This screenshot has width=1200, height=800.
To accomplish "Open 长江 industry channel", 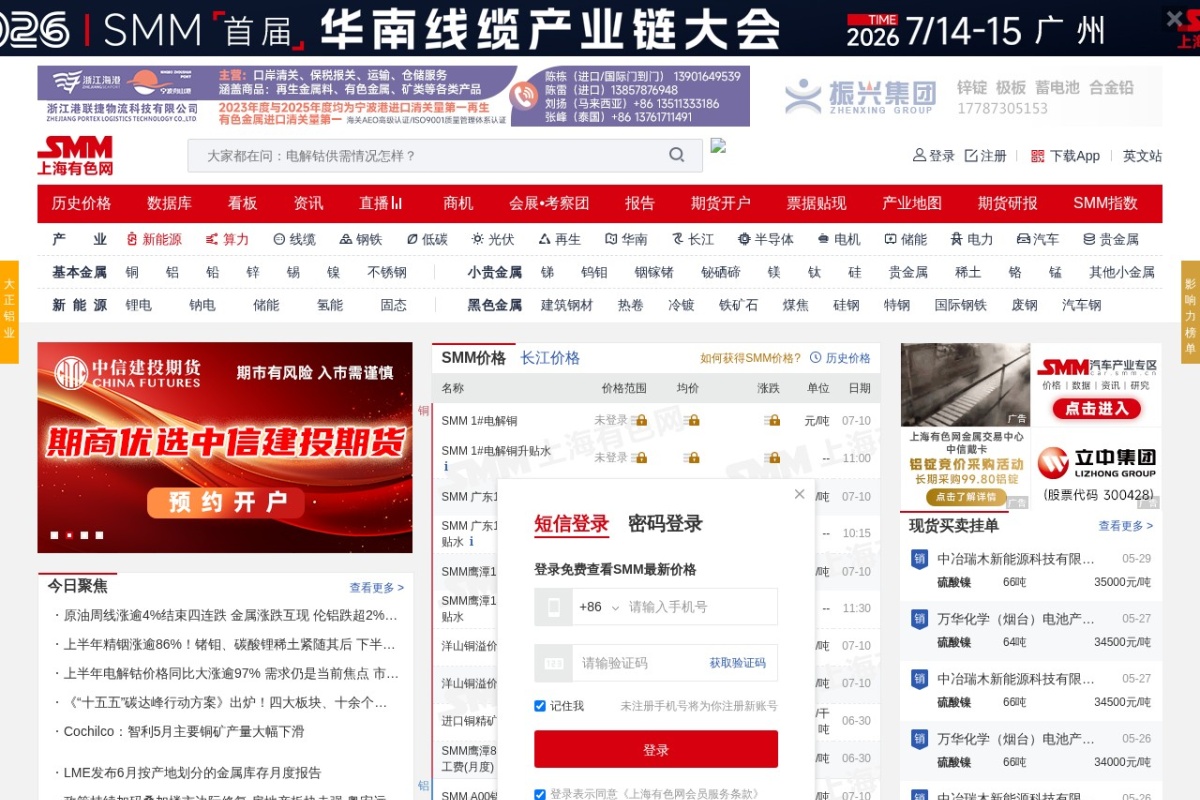I will (693, 239).
